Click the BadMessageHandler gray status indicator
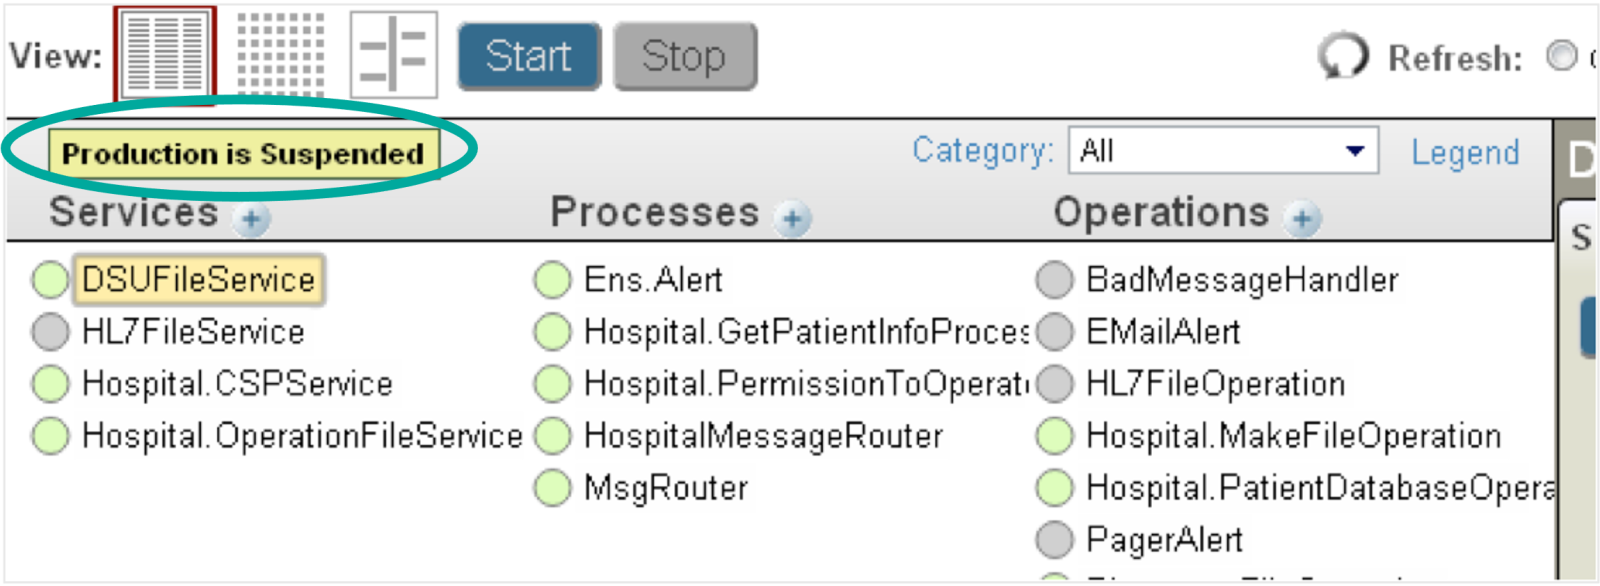 pos(1054,280)
